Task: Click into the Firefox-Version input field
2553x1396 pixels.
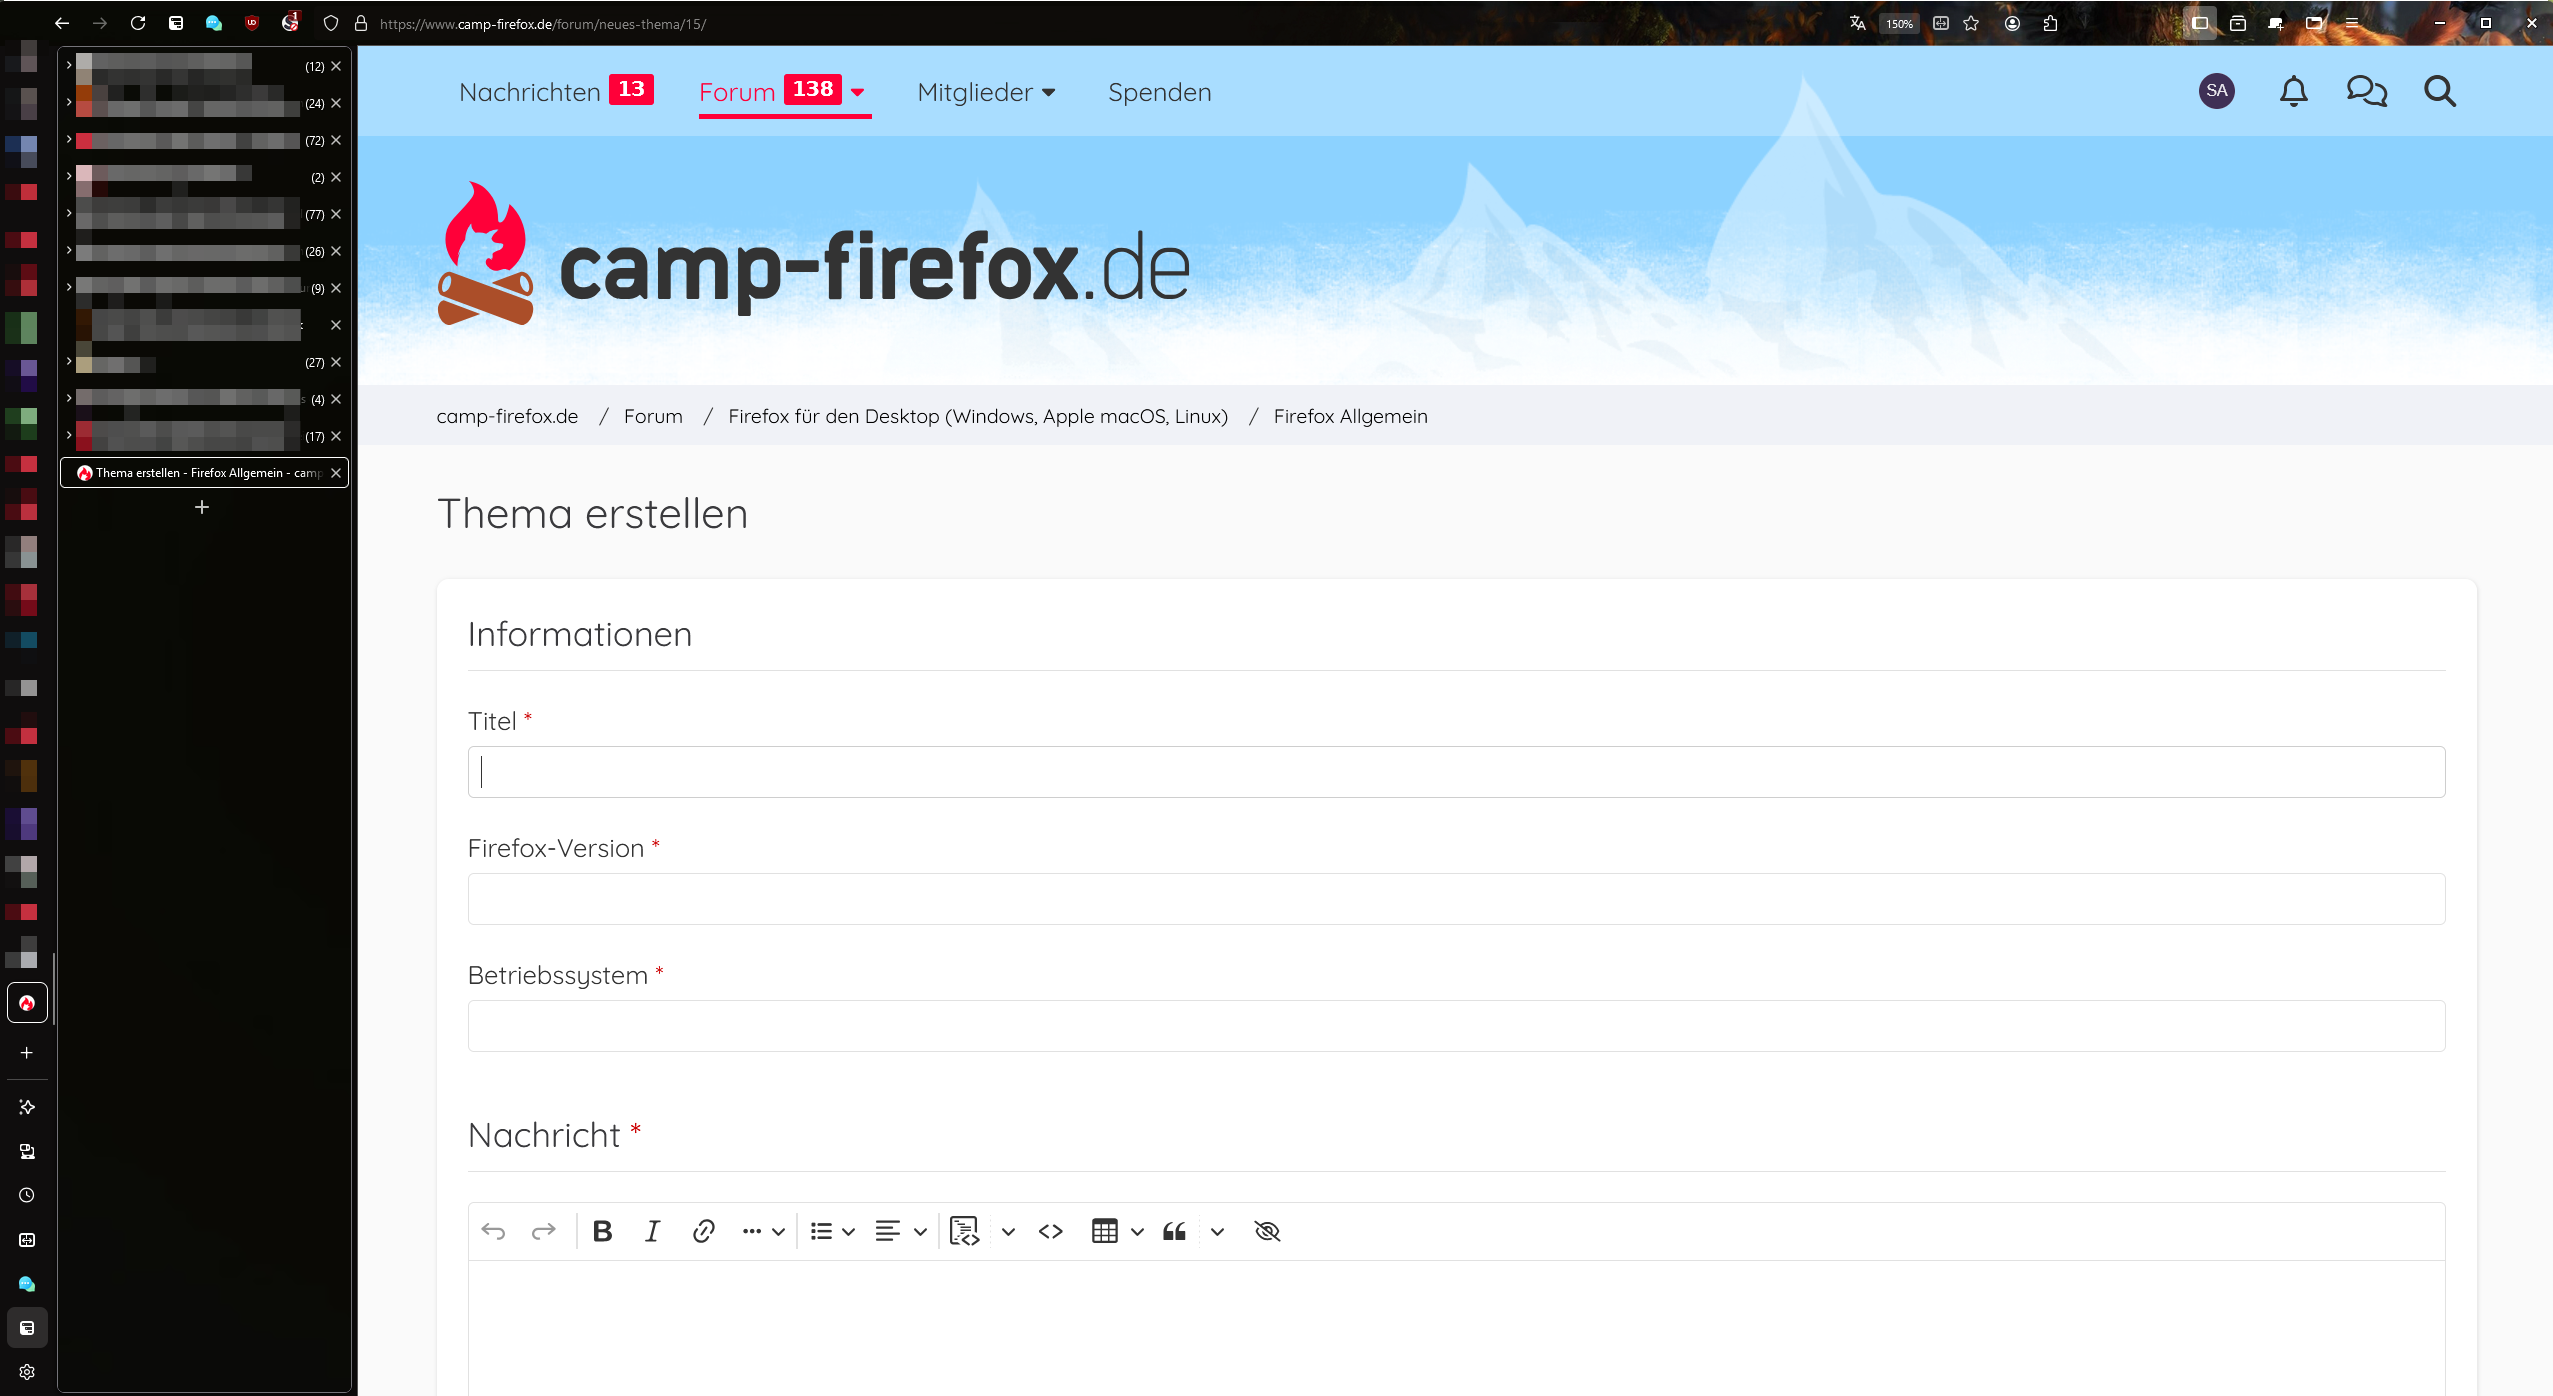Action: click(x=1456, y=899)
